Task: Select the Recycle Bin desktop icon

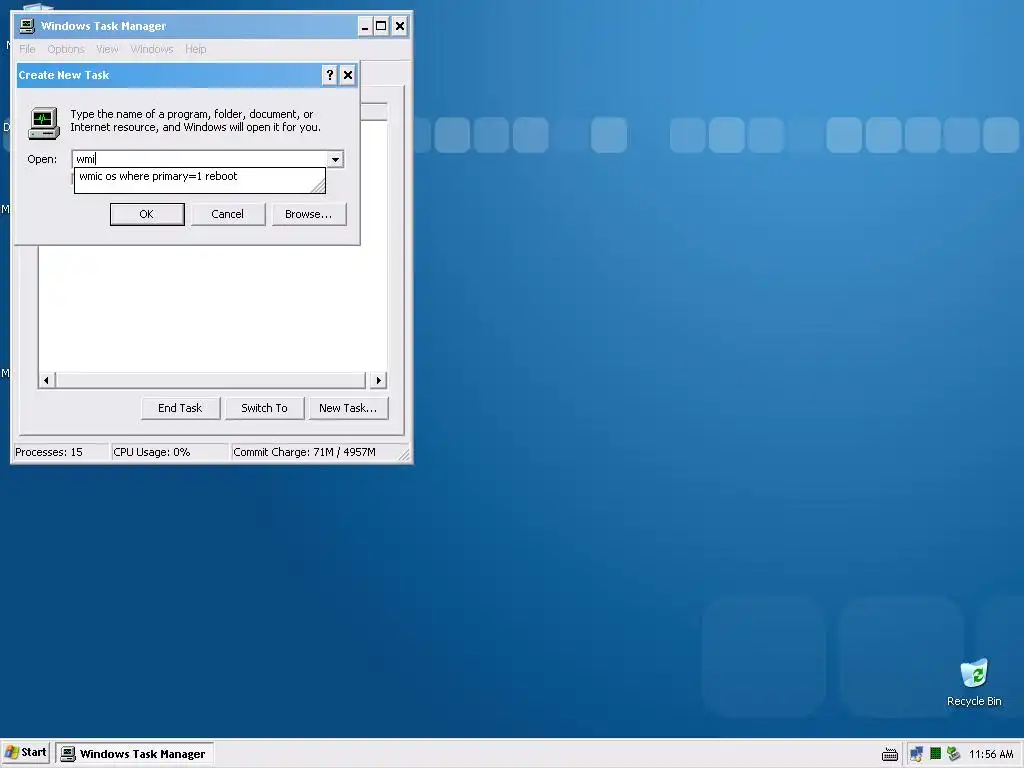Action: click(974, 682)
